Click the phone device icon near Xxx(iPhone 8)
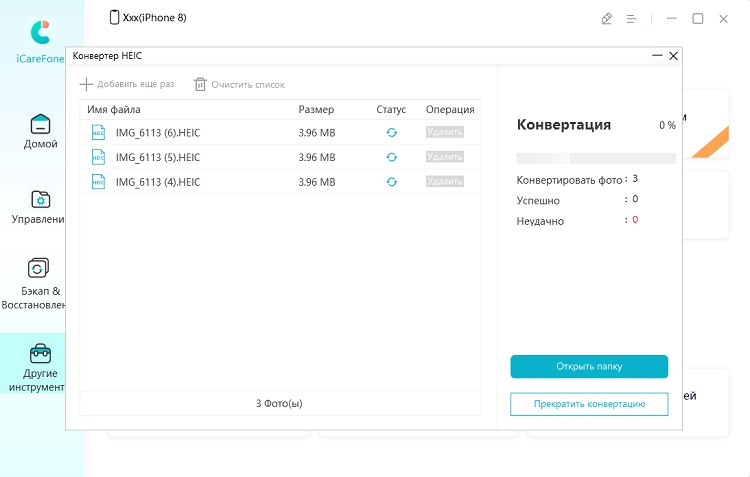Image resolution: width=750 pixels, height=477 pixels. [114, 18]
